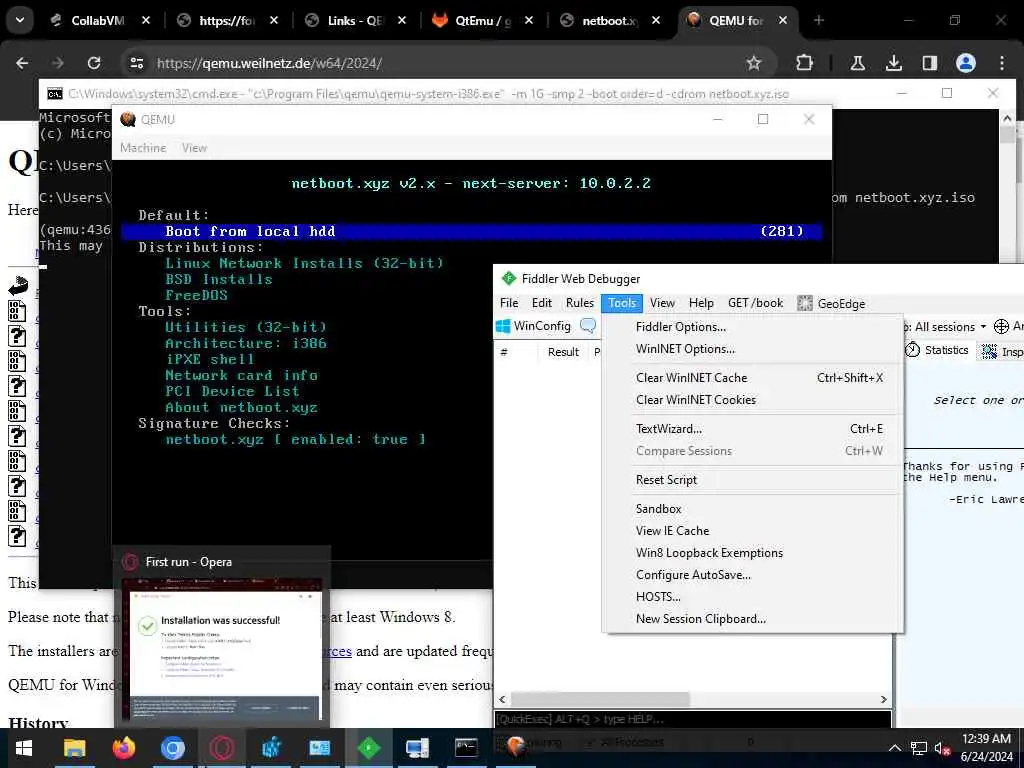Choose New Session Clipboard...
1024x768 pixels.
701,618
